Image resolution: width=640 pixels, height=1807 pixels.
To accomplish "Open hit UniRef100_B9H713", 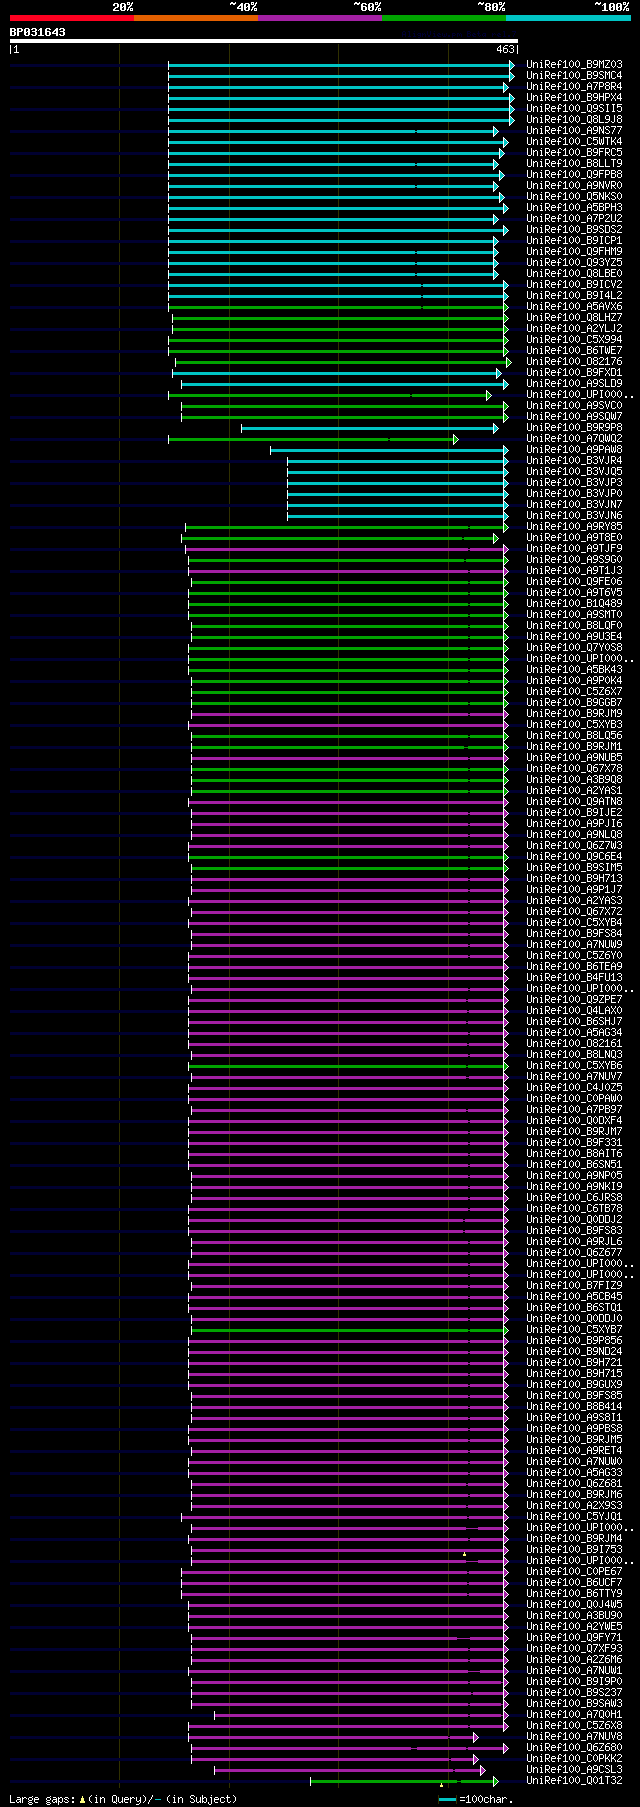I will [x=574, y=878].
